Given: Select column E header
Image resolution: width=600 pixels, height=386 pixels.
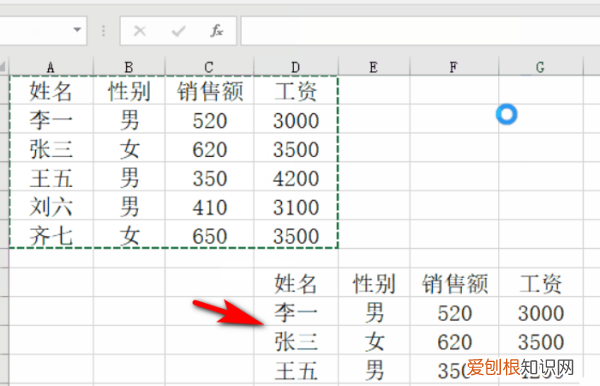Looking at the screenshot, I should (374, 67).
